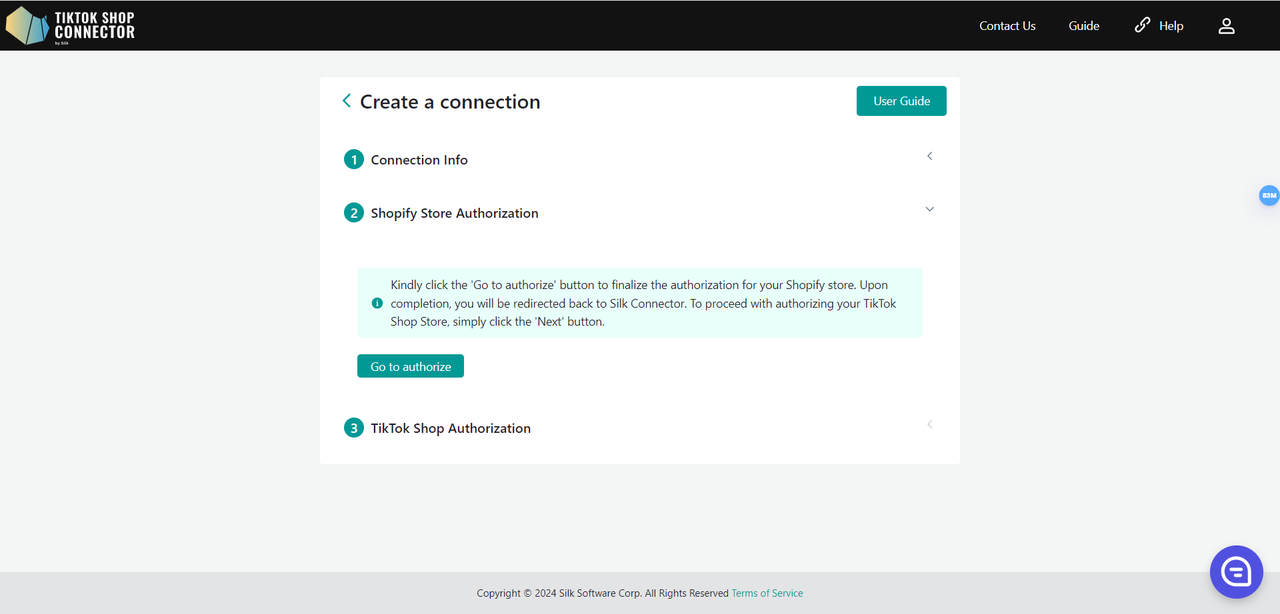
Task: Collapse the Shopify Store Authorization chevron
Action: pos(929,209)
